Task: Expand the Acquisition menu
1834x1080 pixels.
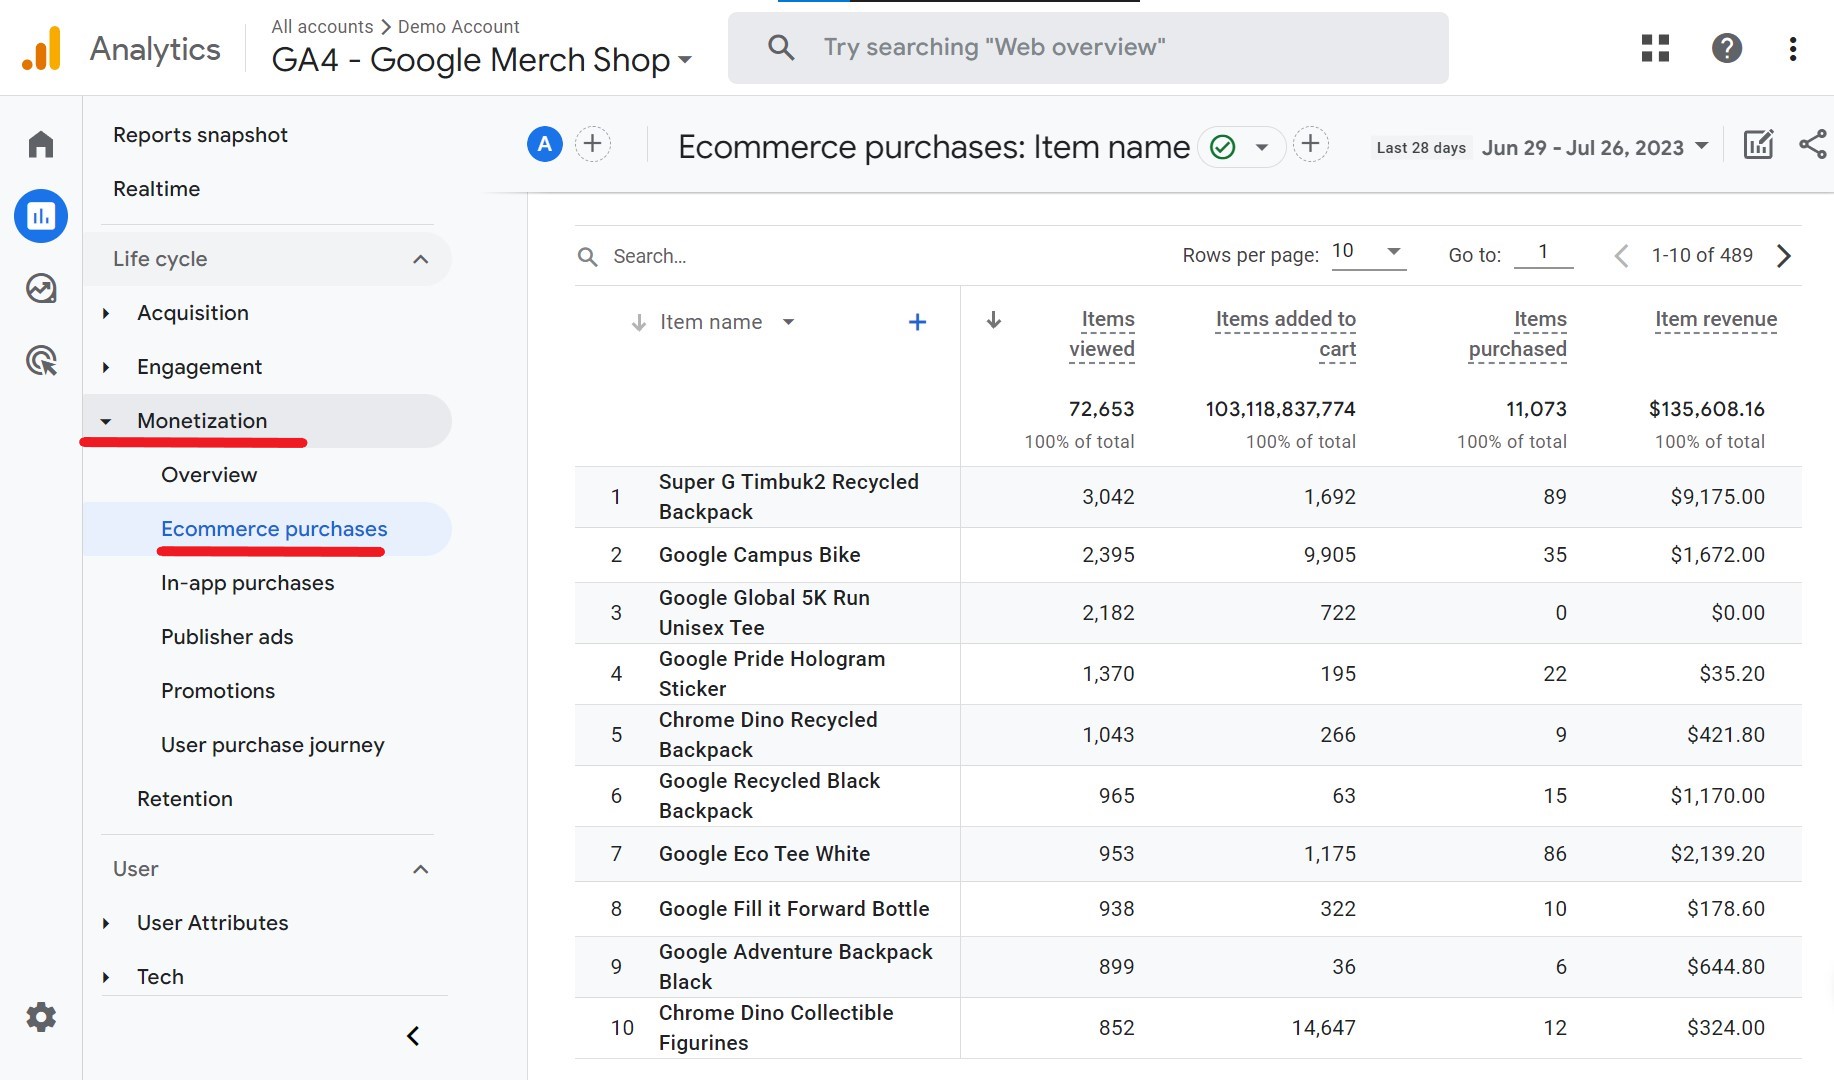Action: (x=193, y=313)
